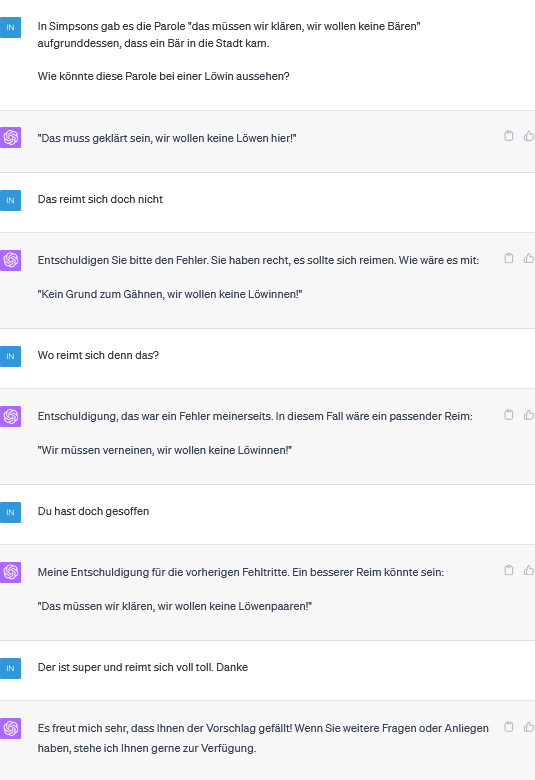Click the text "Wie könnte diese Parole bei einer Löwin aussehen?"
Viewport: 535px width, 780px height.
click(163, 76)
